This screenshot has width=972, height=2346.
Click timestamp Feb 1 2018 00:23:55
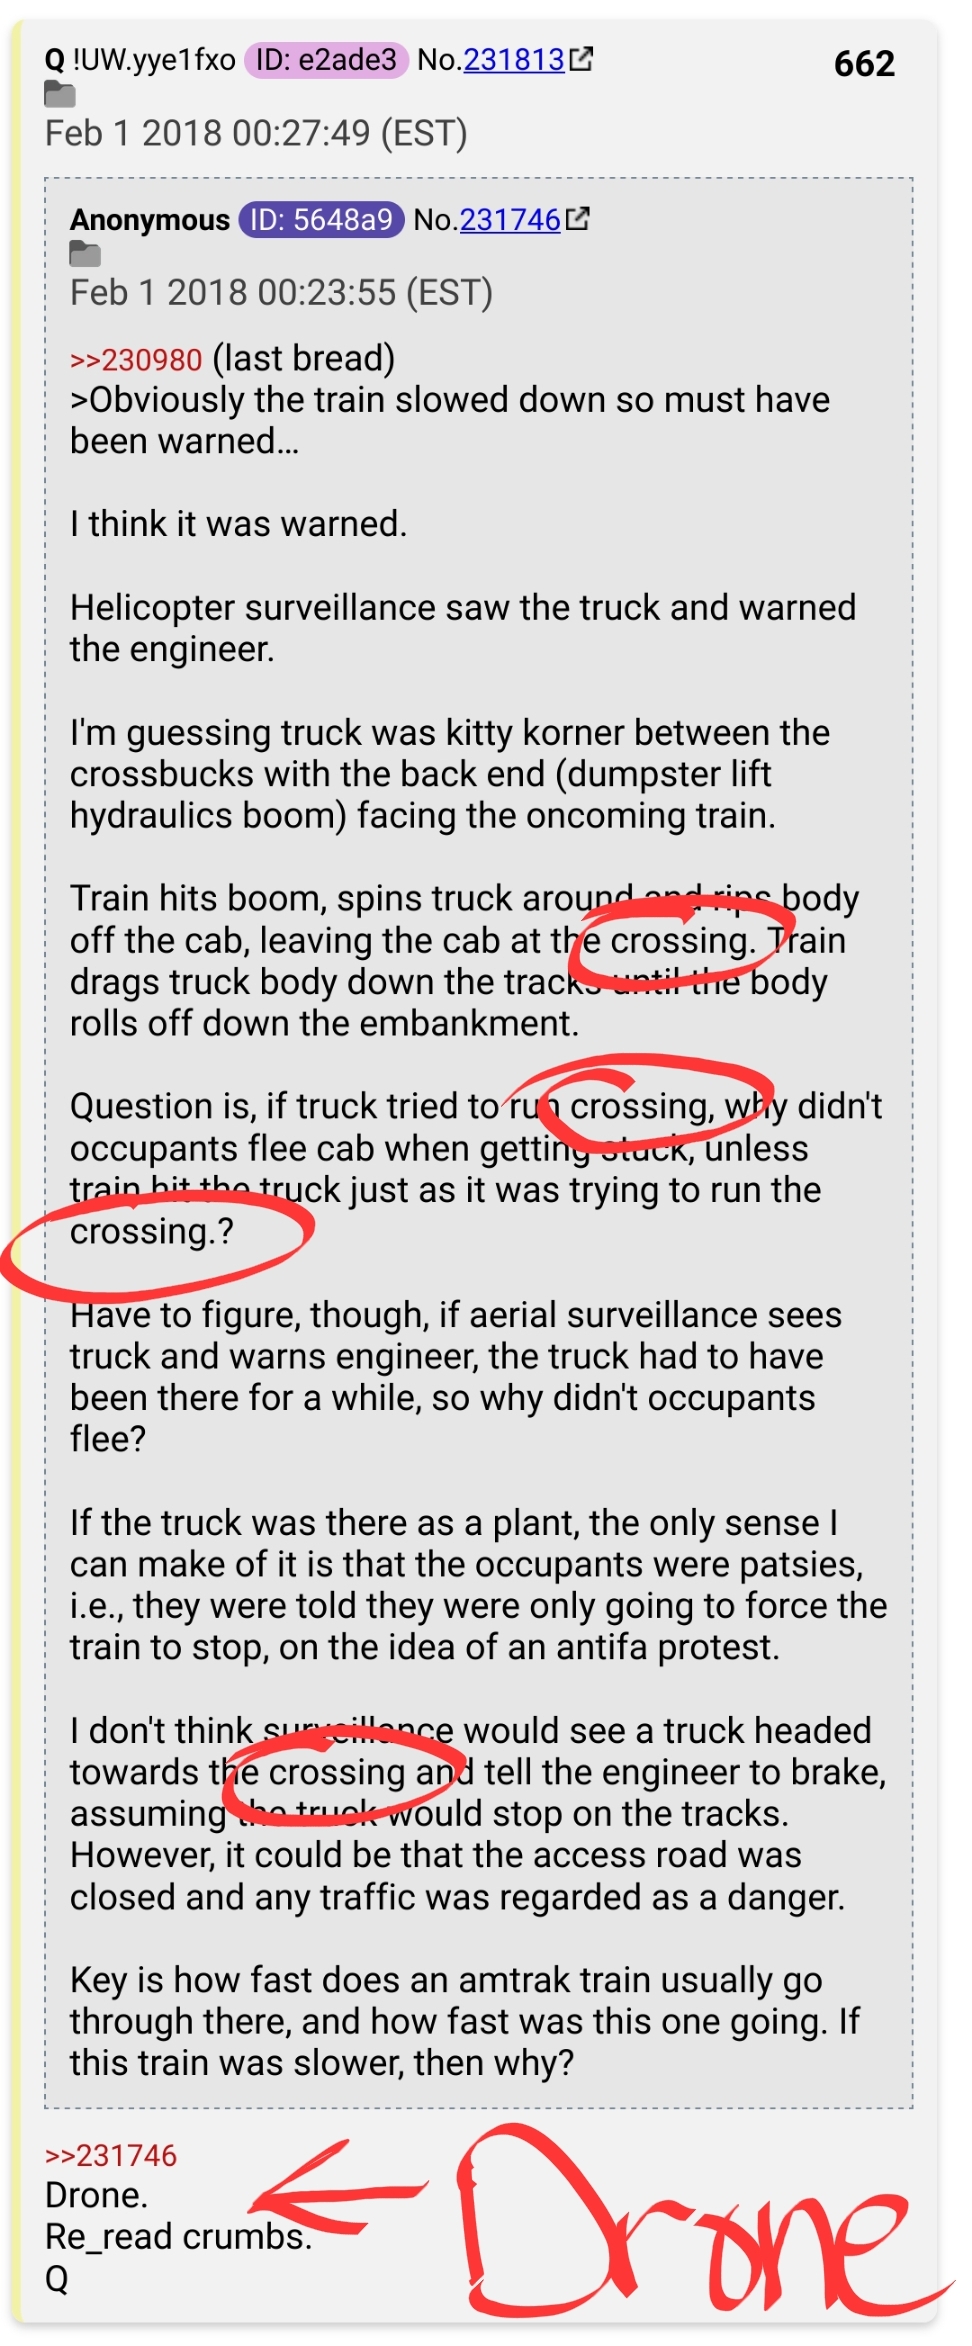pos(281,293)
